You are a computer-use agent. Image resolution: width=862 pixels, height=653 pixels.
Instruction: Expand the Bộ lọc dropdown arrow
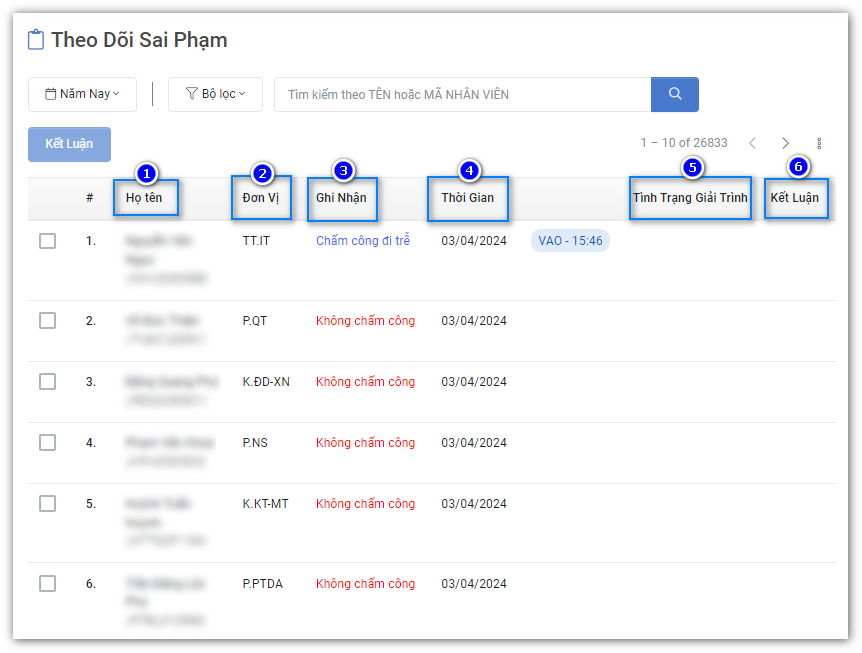pos(242,94)
